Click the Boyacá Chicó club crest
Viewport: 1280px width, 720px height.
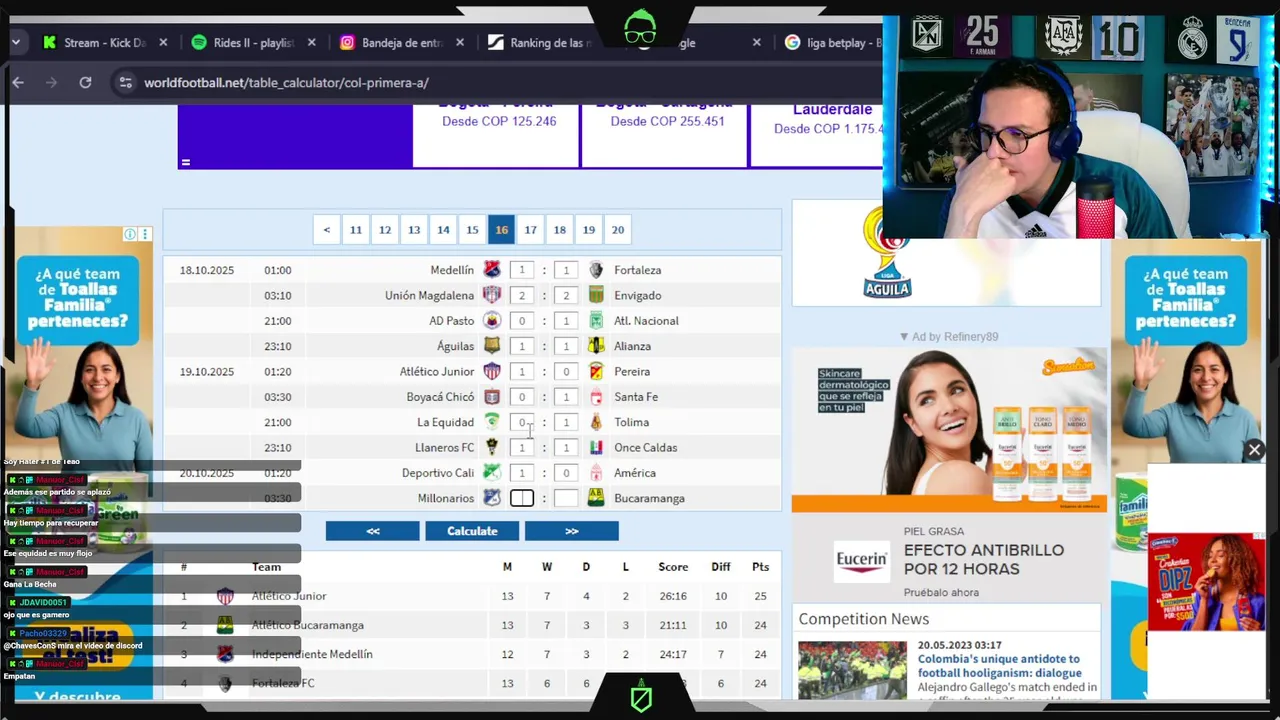point(491,397)
